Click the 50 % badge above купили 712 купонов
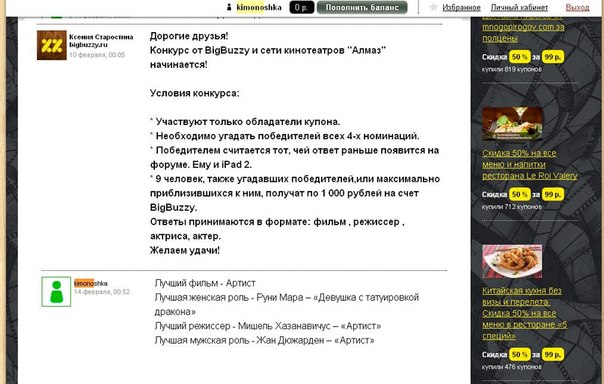This screenshot has width=604, height=384. click(520, 195)
